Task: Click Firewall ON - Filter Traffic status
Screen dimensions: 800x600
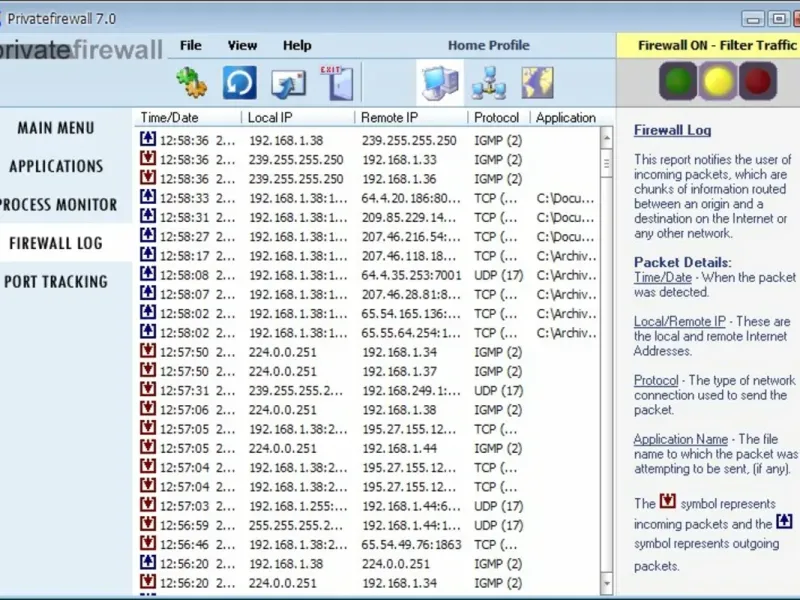Action: click(x=717, y=45)
